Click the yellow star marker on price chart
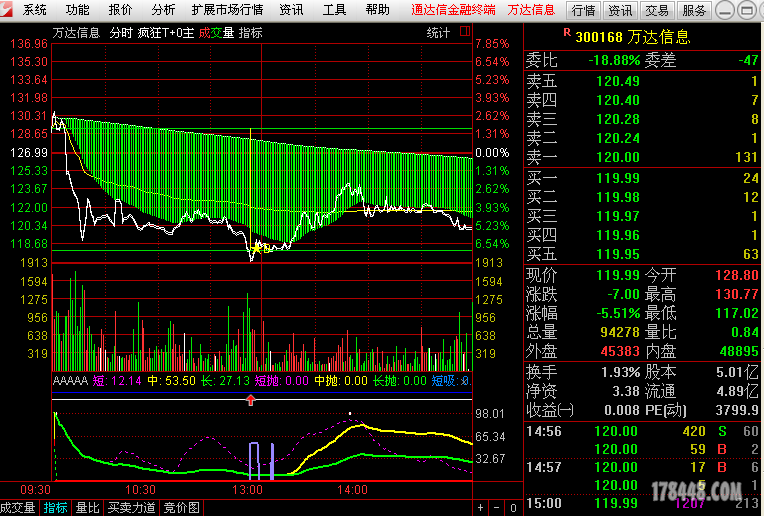This screenshot has width=764, height=516. (256, 248)
